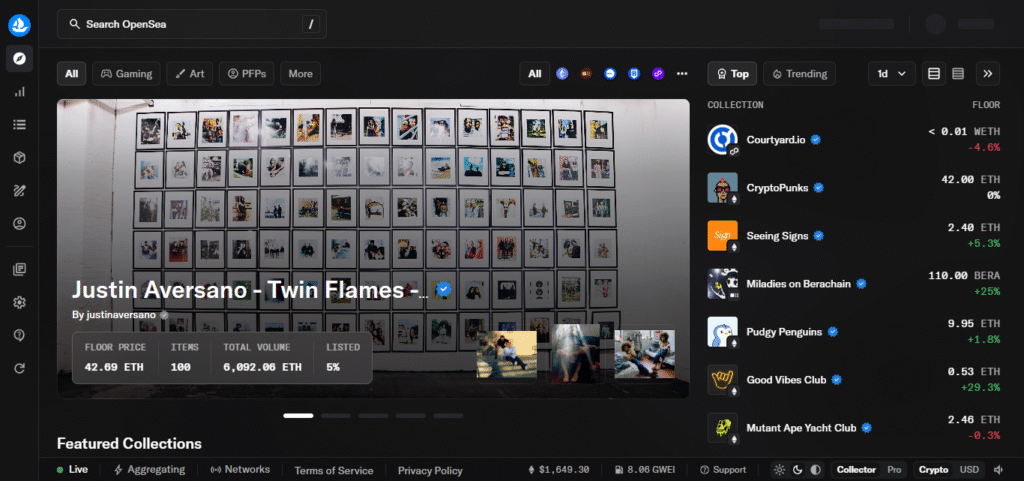Open the Mutant Ape Yacht Club row
Screen dimensions: 1024x481
pos(854,428)
